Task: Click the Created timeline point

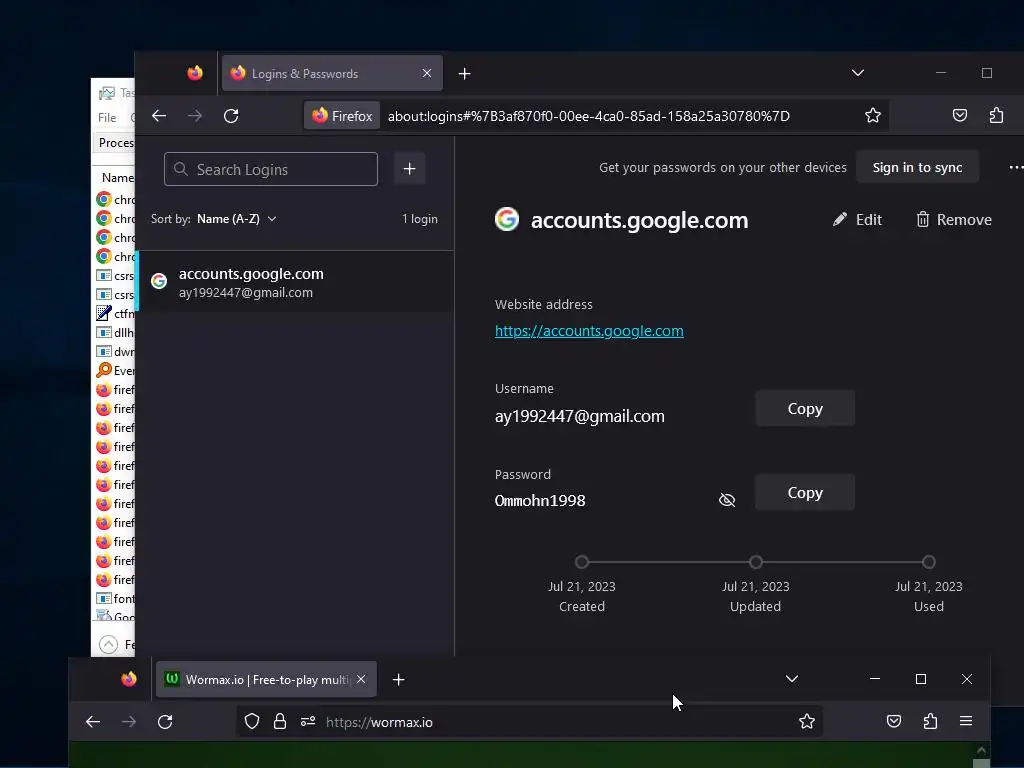Action: [582, 562]
